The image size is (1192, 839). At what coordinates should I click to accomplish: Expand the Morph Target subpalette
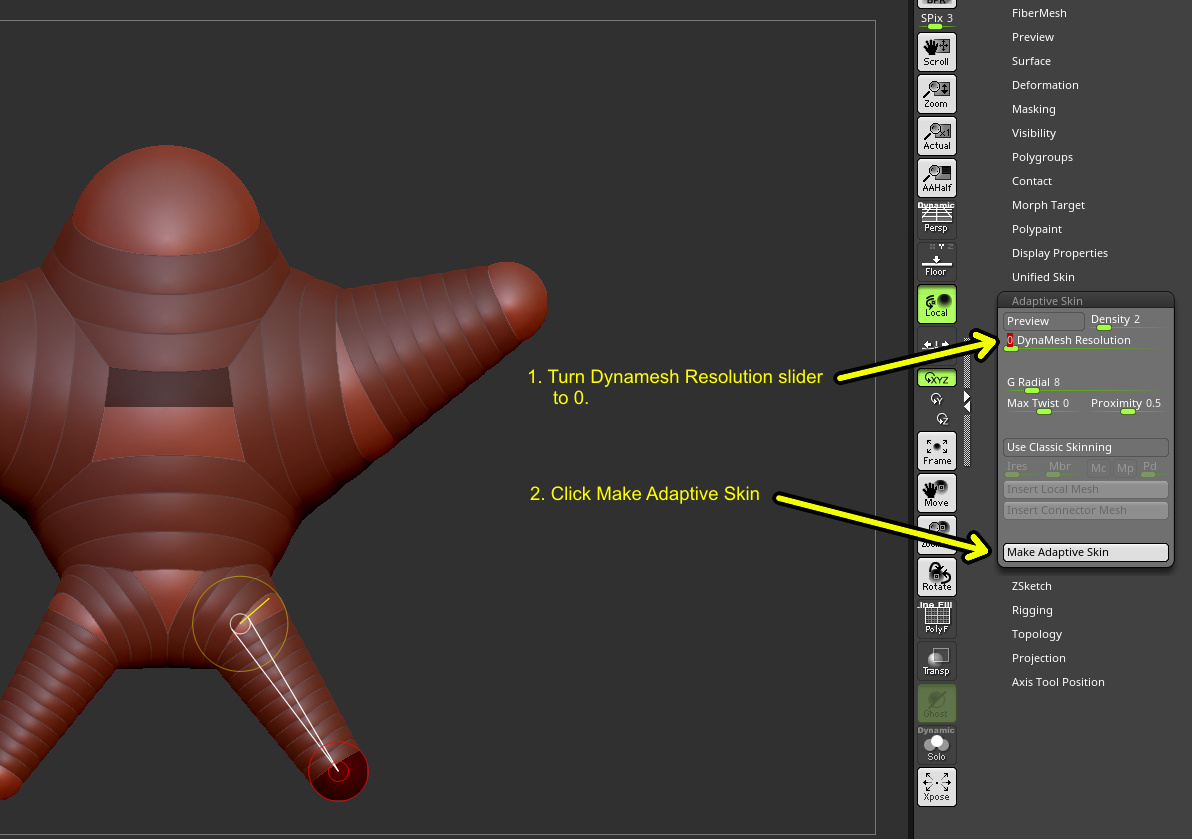[x=1048, y=205]
